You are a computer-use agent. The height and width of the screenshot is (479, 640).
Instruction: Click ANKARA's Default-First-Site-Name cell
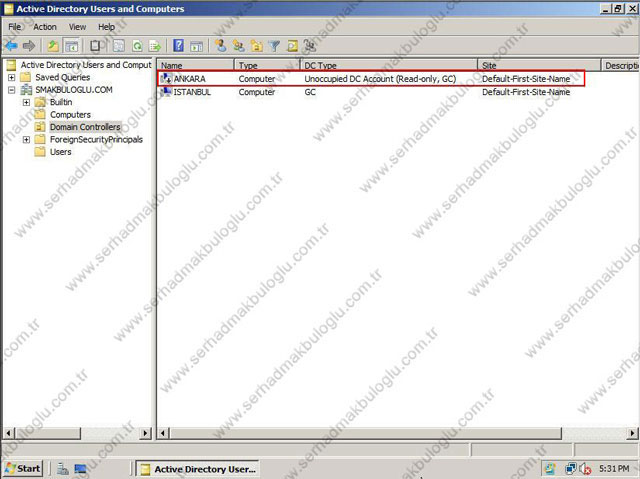tap(526, 79)
